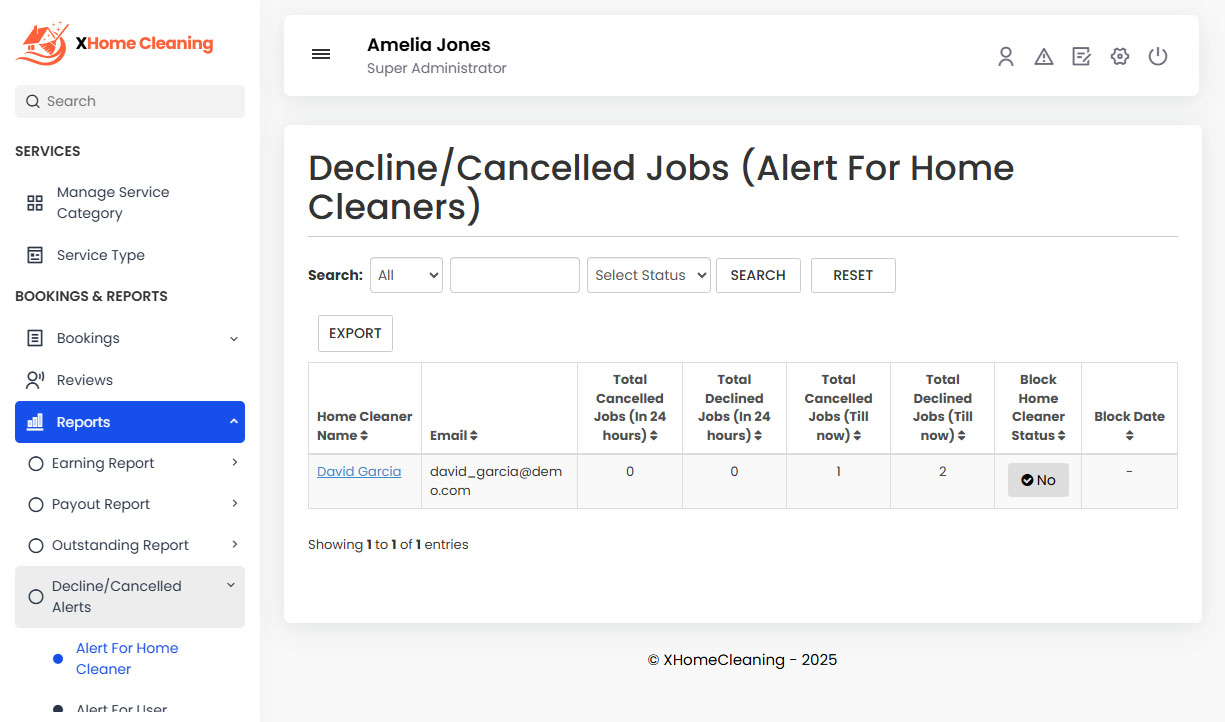Open the Alert For Home Cleaner menu item

pos(127,658)
